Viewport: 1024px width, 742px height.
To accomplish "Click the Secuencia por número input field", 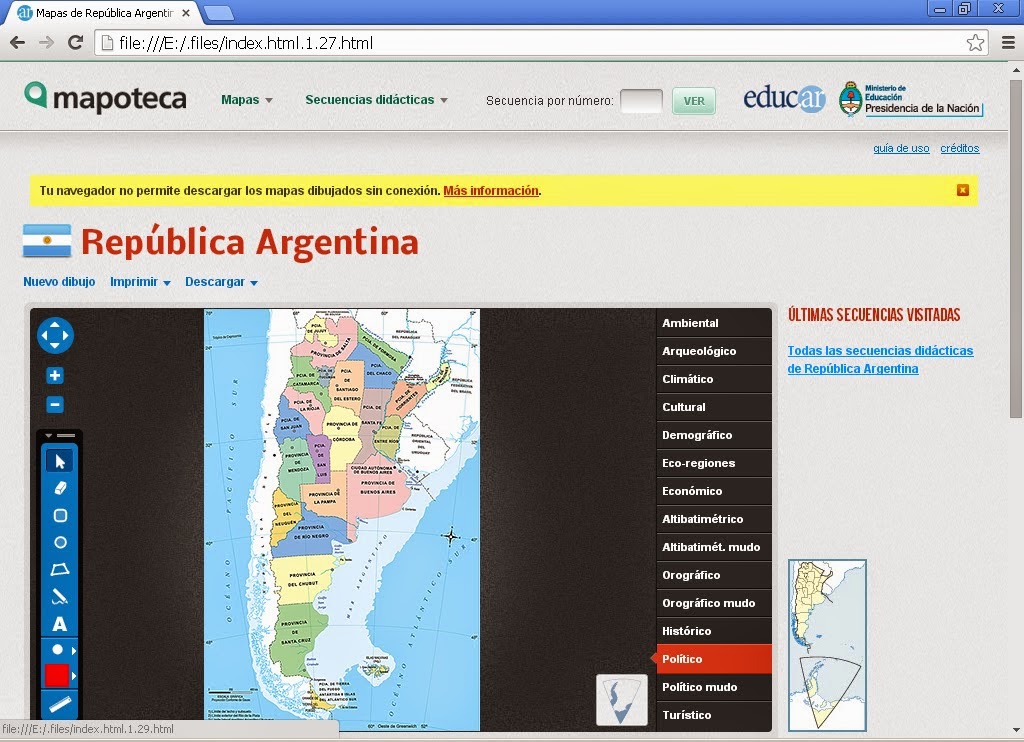I will tap(641, 101).
